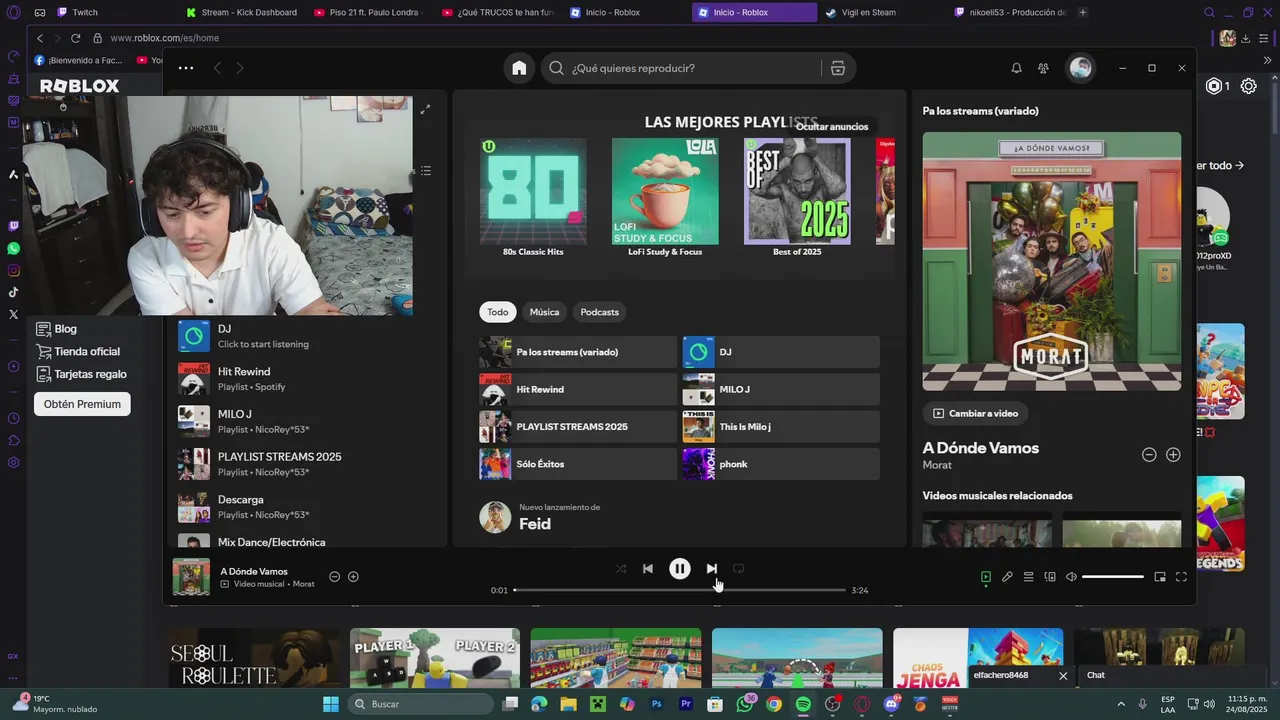Adjust Spotify volume slider
This screenshot has width=1280, height=720.
1113,577
